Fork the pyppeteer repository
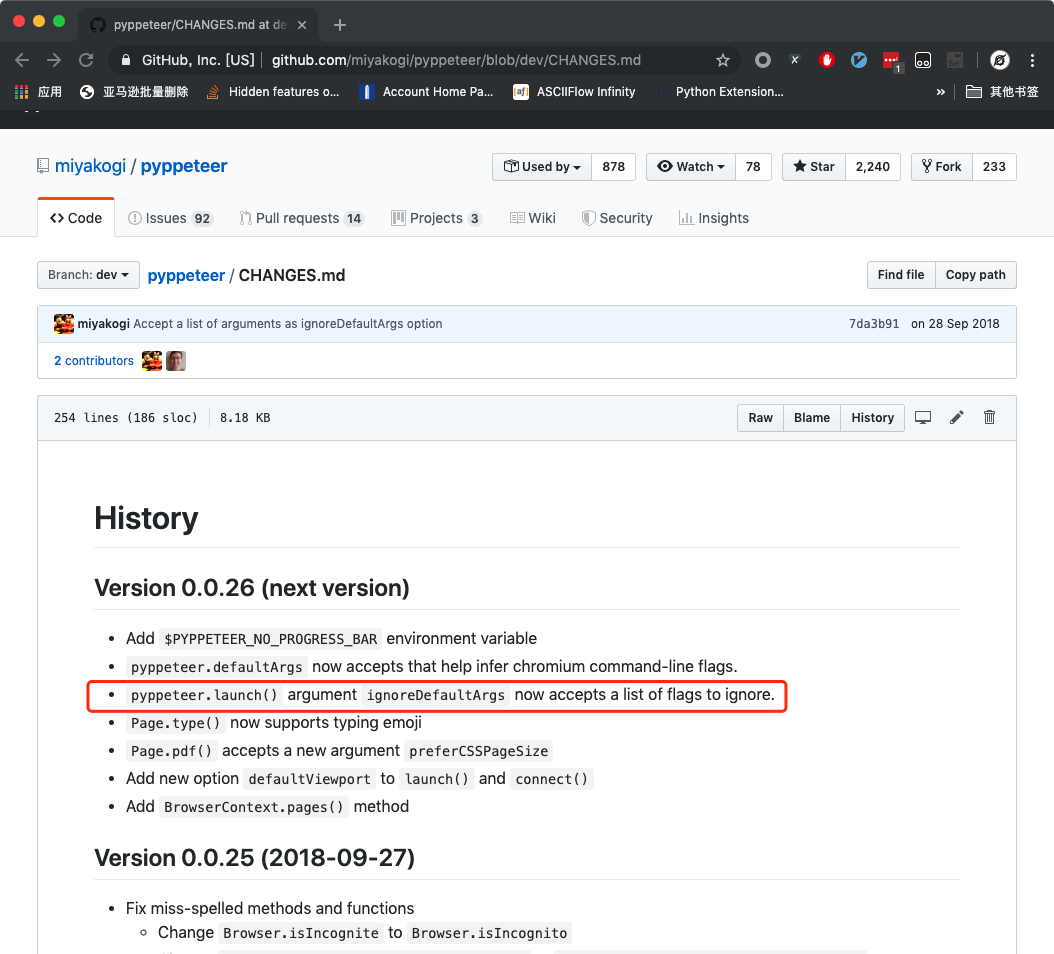The height and width of the screenshot is (954, 1054). tap(942, 167)
